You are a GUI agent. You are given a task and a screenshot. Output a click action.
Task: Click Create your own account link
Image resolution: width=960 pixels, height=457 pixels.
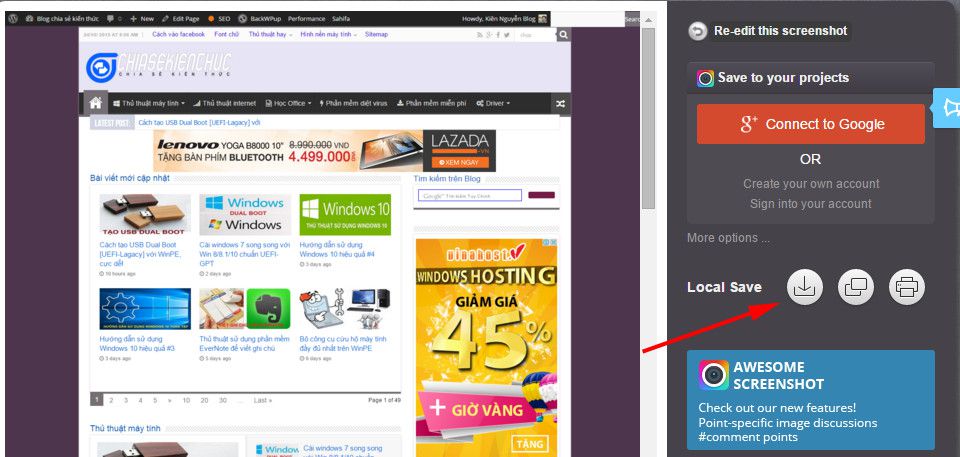point(811,184)
